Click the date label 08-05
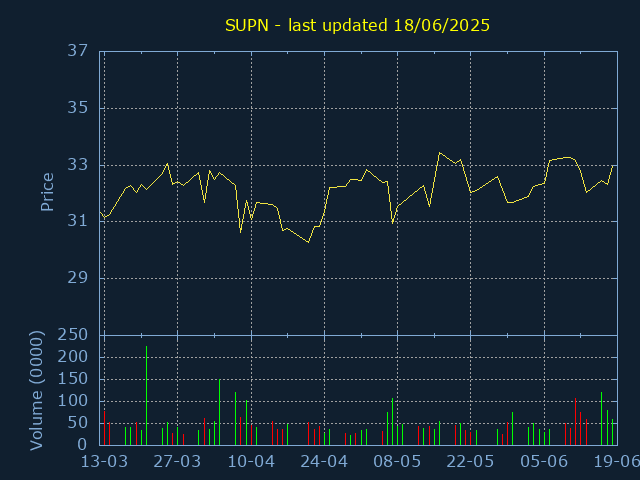The height and width of the screenshot is (480, 640). coord(397,462)
